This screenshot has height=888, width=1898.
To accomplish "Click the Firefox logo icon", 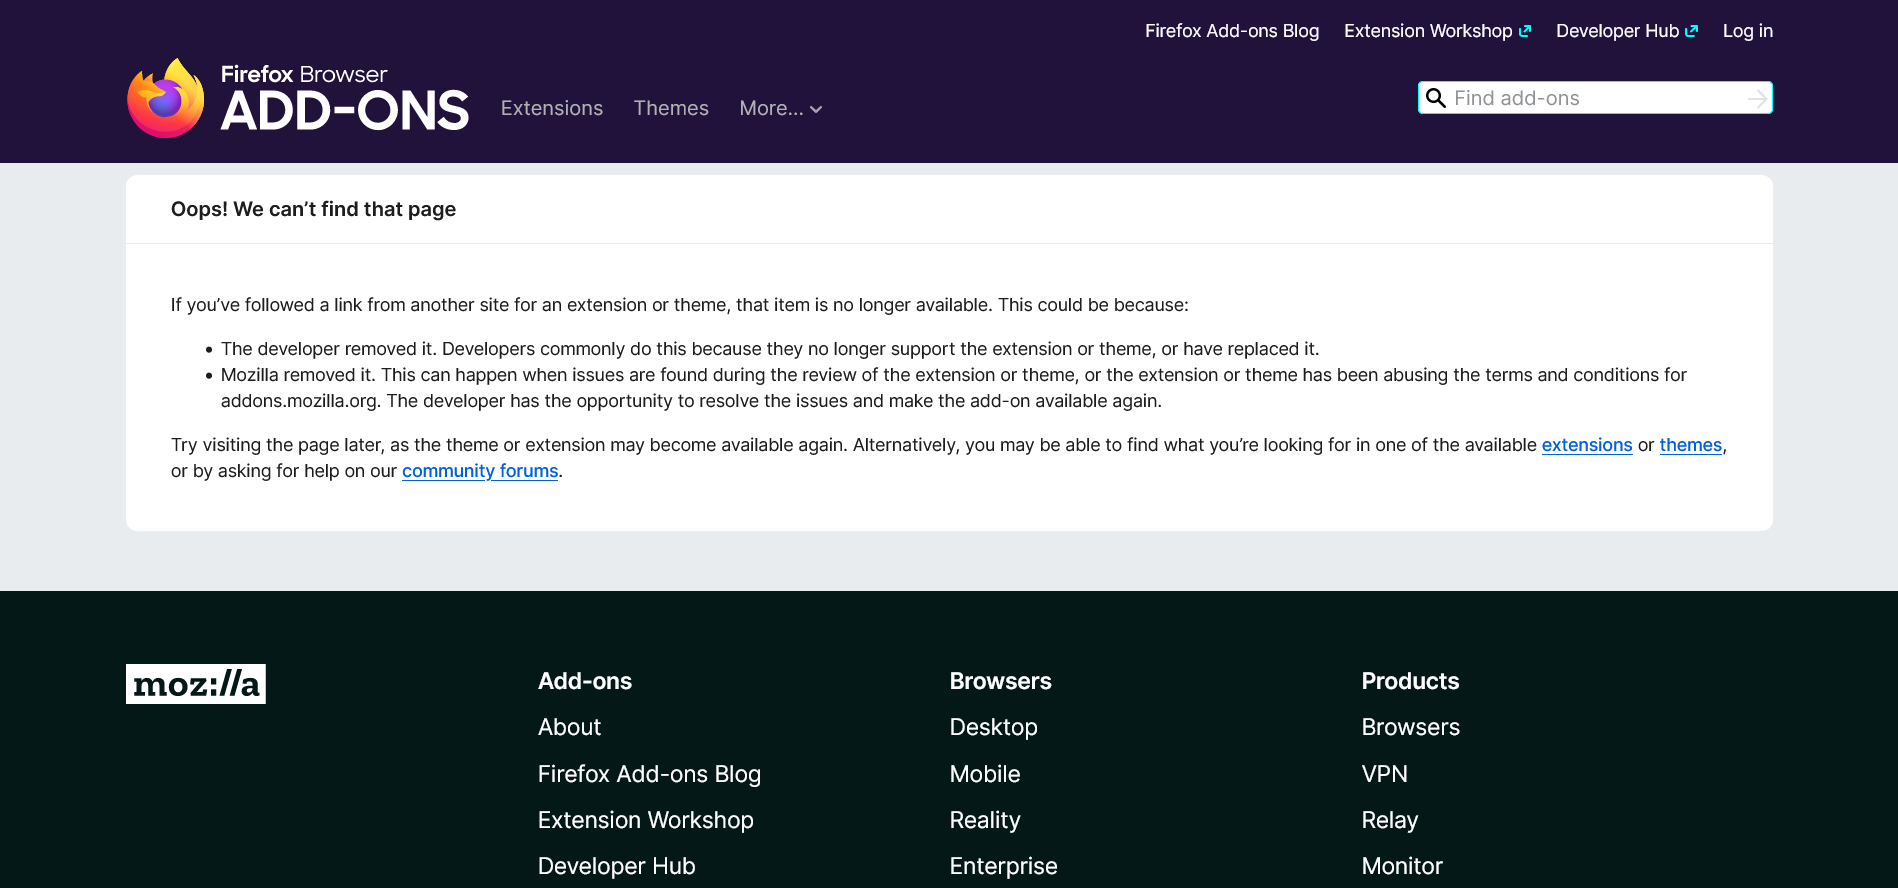I will point(166,98).
